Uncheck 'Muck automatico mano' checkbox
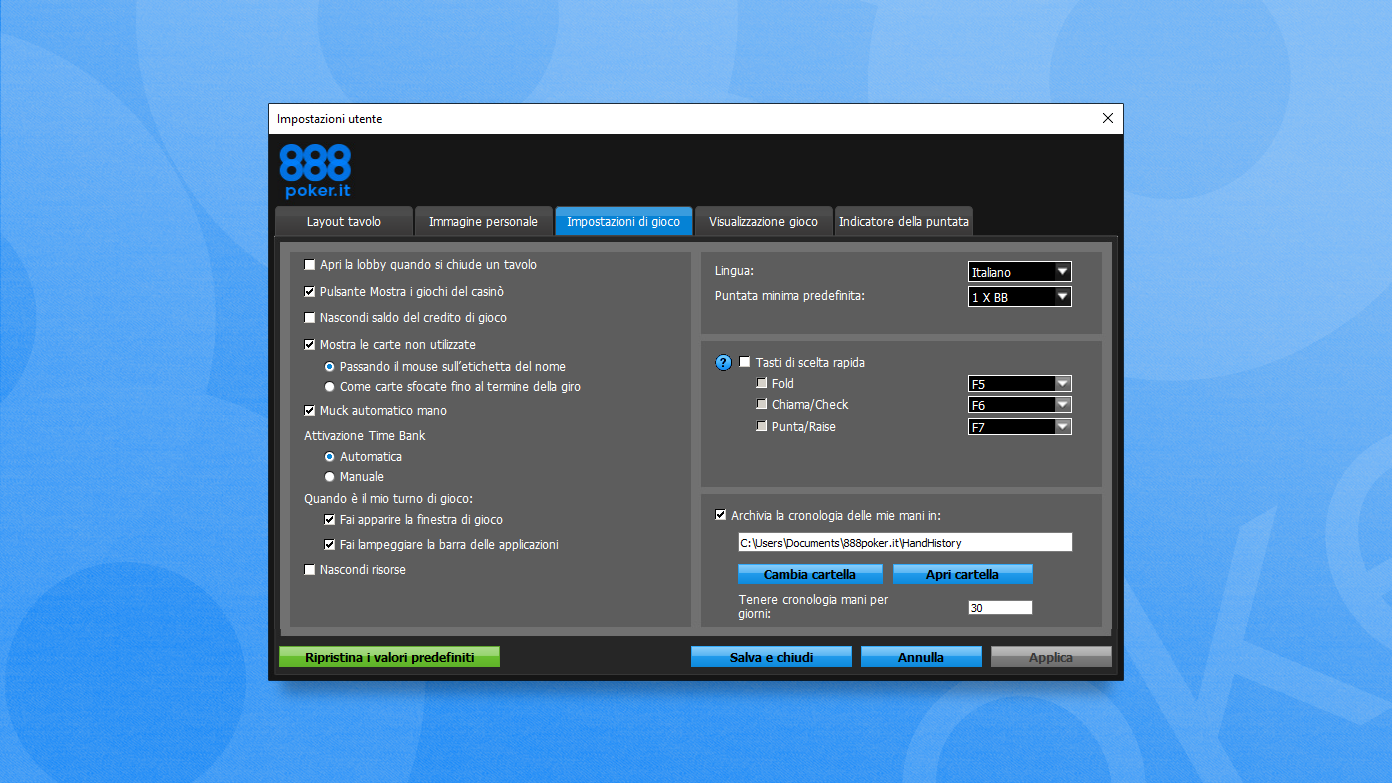1392x783 pixels. tap(310, 411)
